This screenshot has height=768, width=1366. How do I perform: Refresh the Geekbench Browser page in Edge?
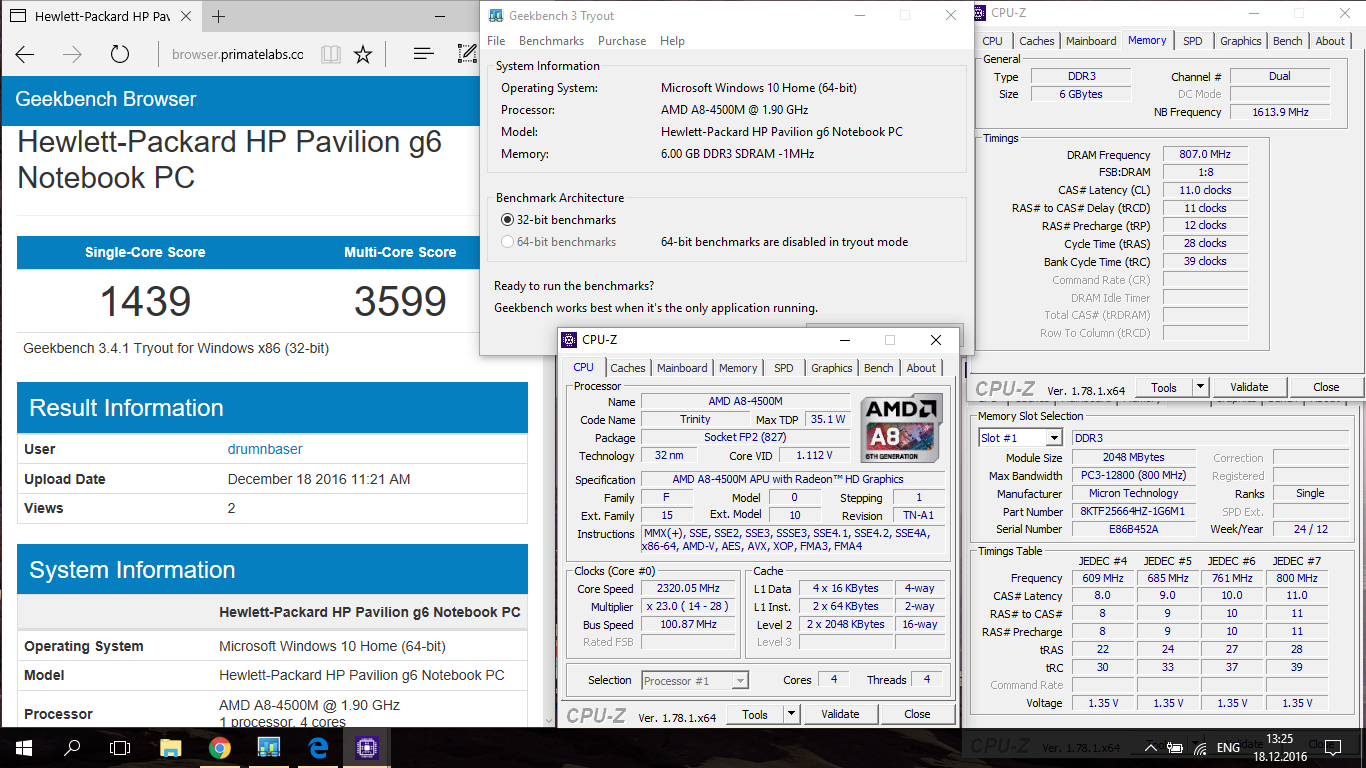120,55
